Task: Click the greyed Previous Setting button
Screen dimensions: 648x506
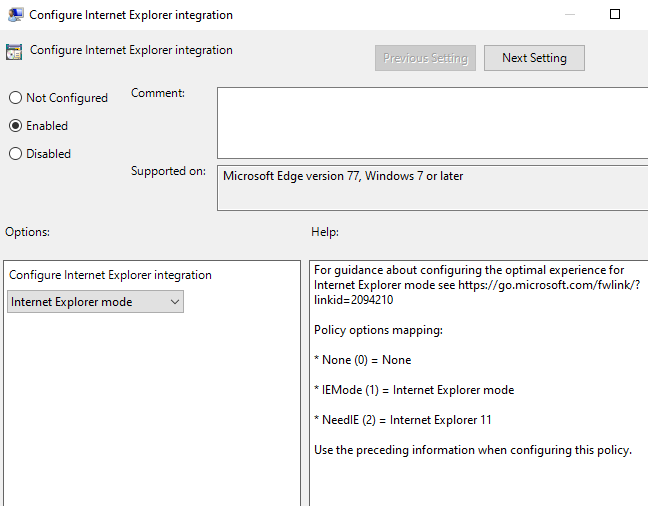Action: click(x=425, y=58)
